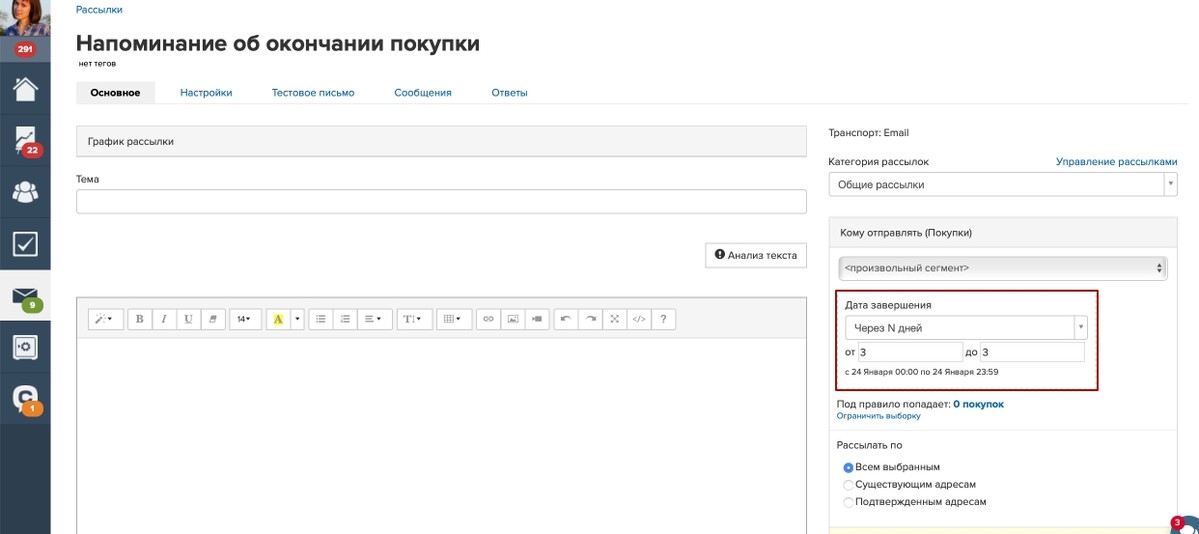Undo the last editor action
Viewport: 1199px width, 534px height.
[x=566, y=319]
